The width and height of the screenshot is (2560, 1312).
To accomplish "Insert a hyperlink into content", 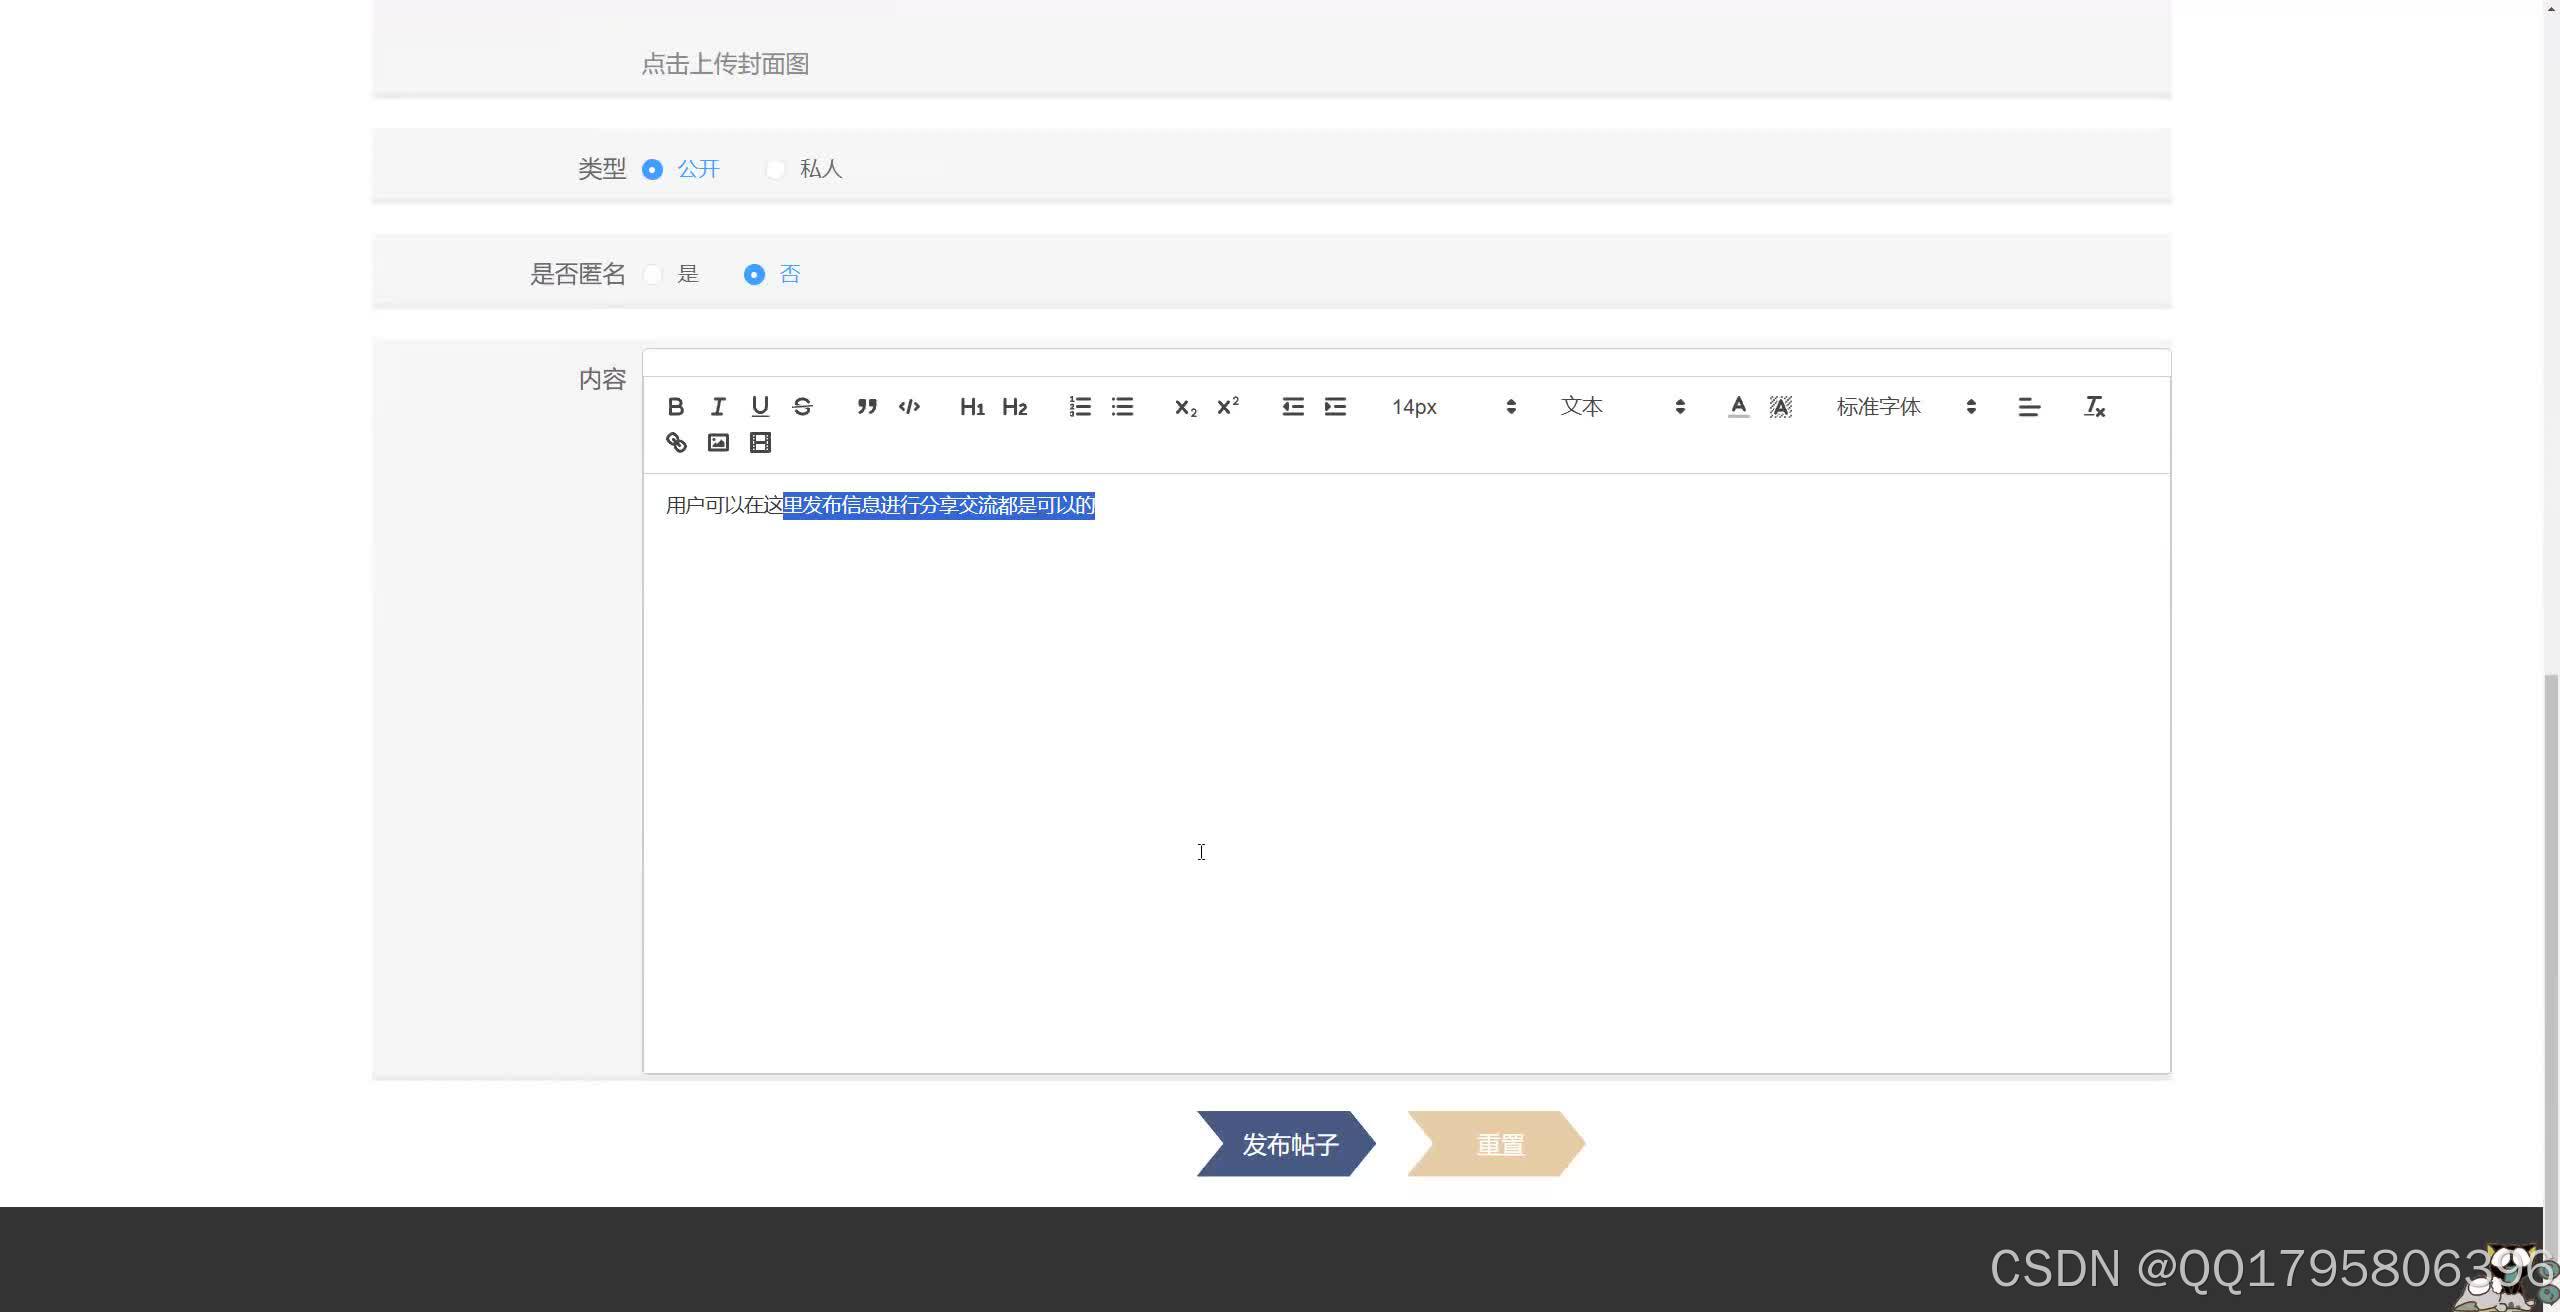I will point(676,443).
